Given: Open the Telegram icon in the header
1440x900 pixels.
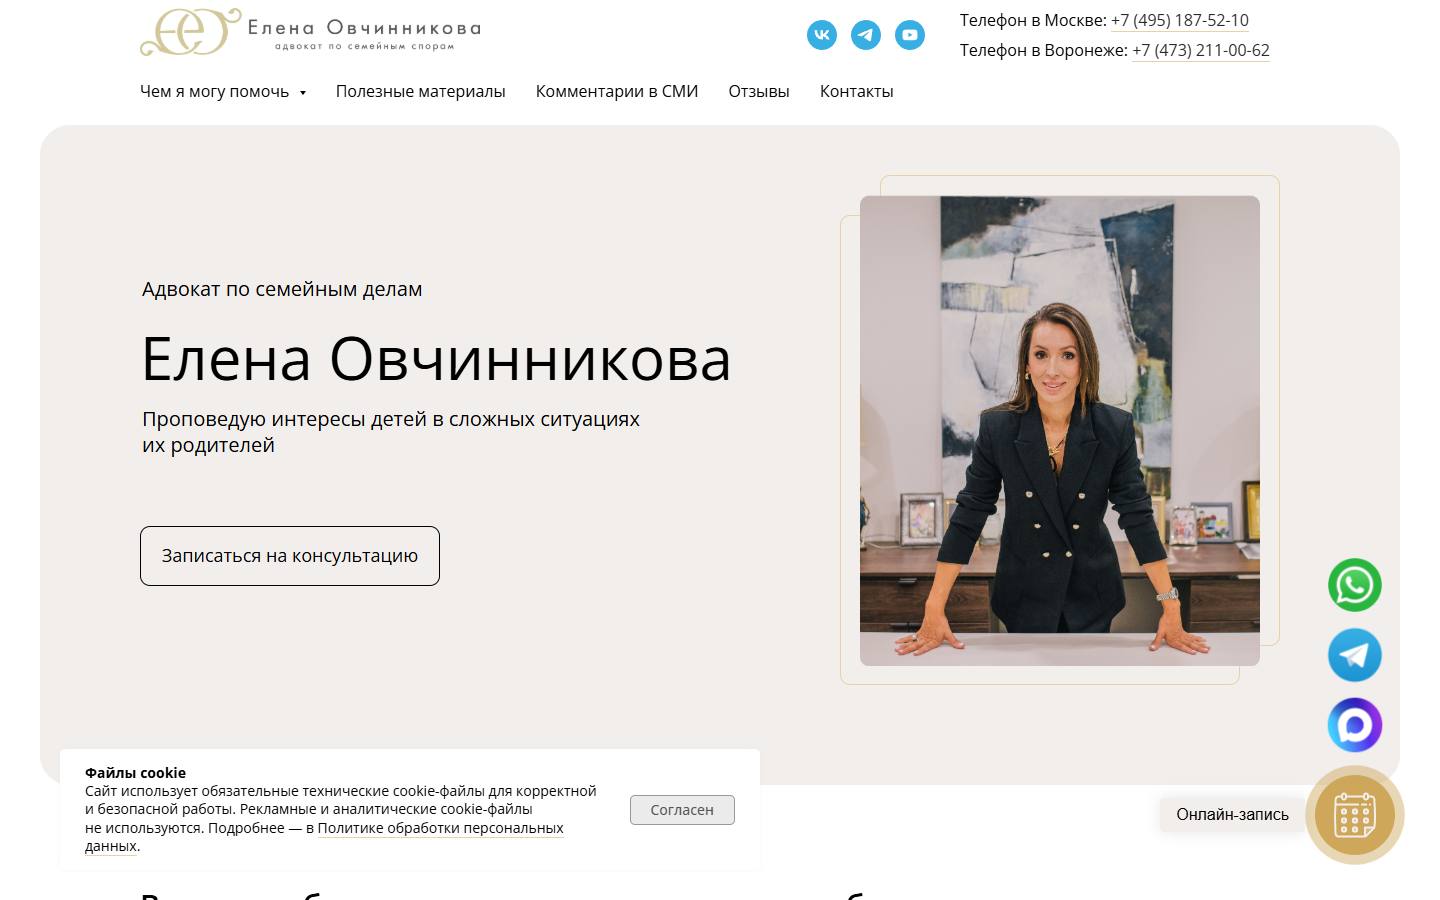Looking at the screenshot, I should click(866, 35).
